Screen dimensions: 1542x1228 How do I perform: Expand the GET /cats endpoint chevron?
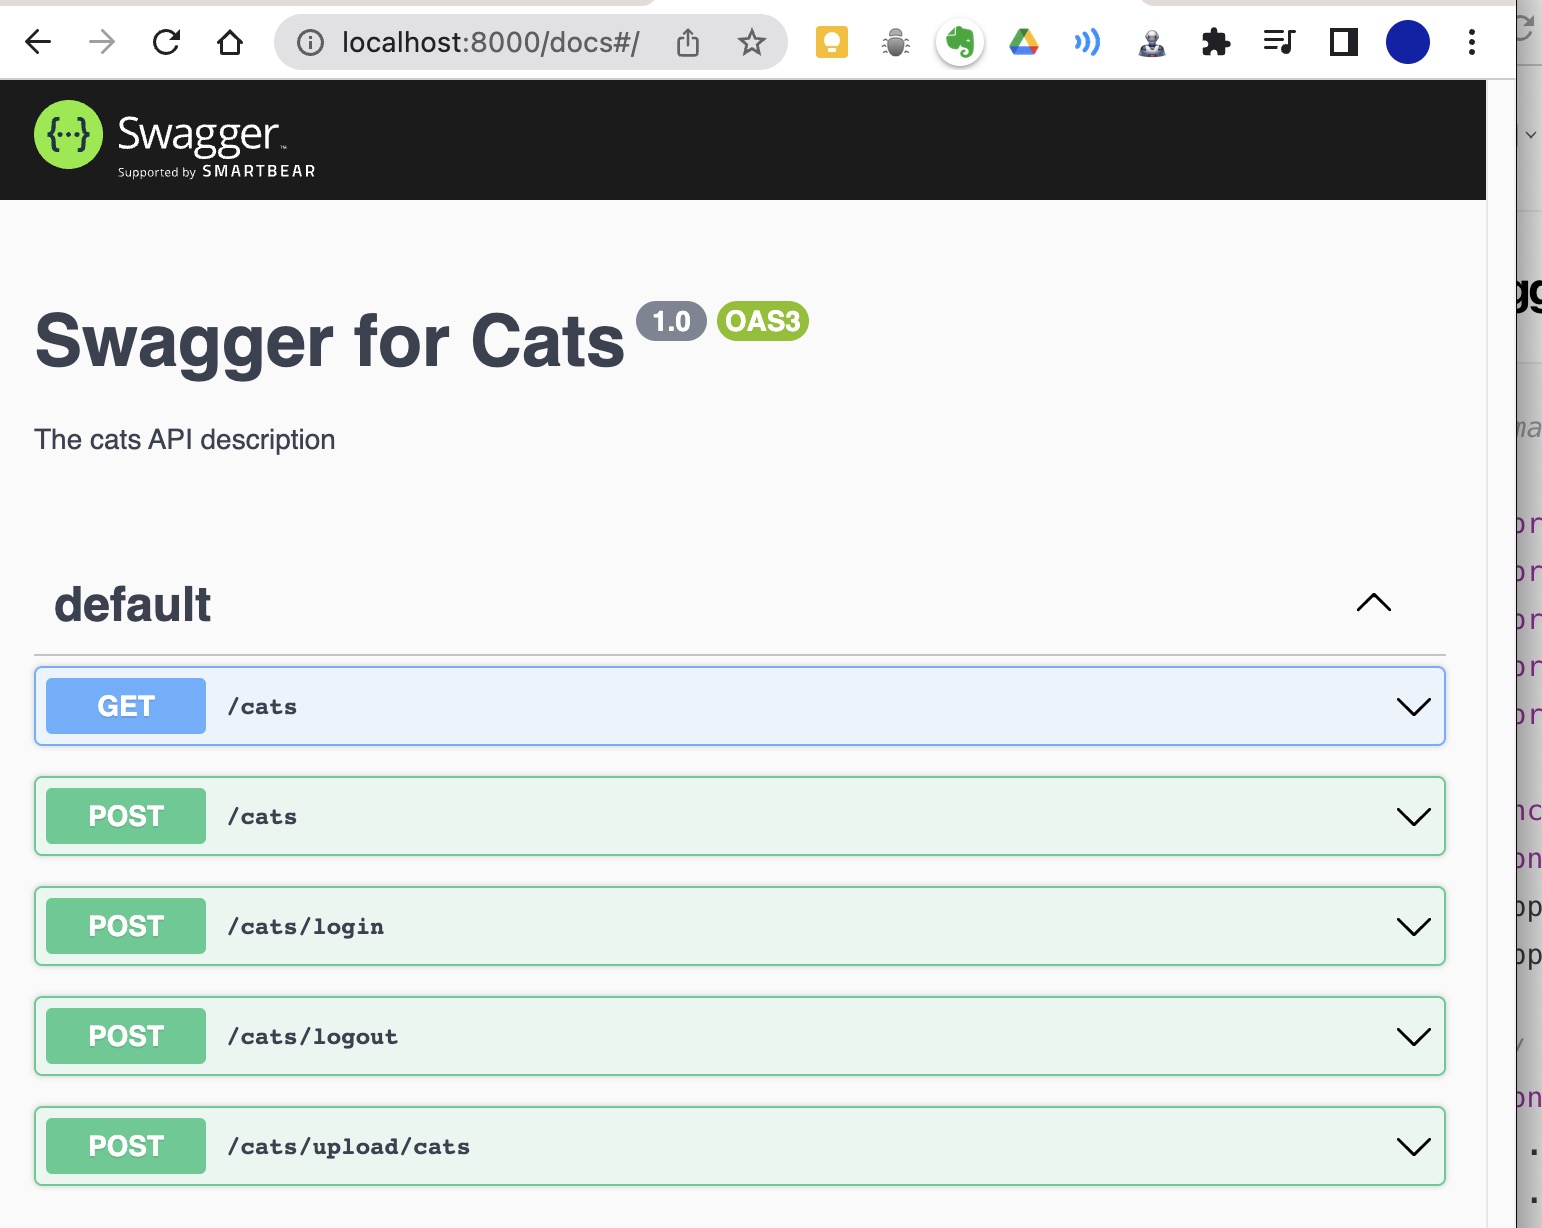coord(1413,707)
